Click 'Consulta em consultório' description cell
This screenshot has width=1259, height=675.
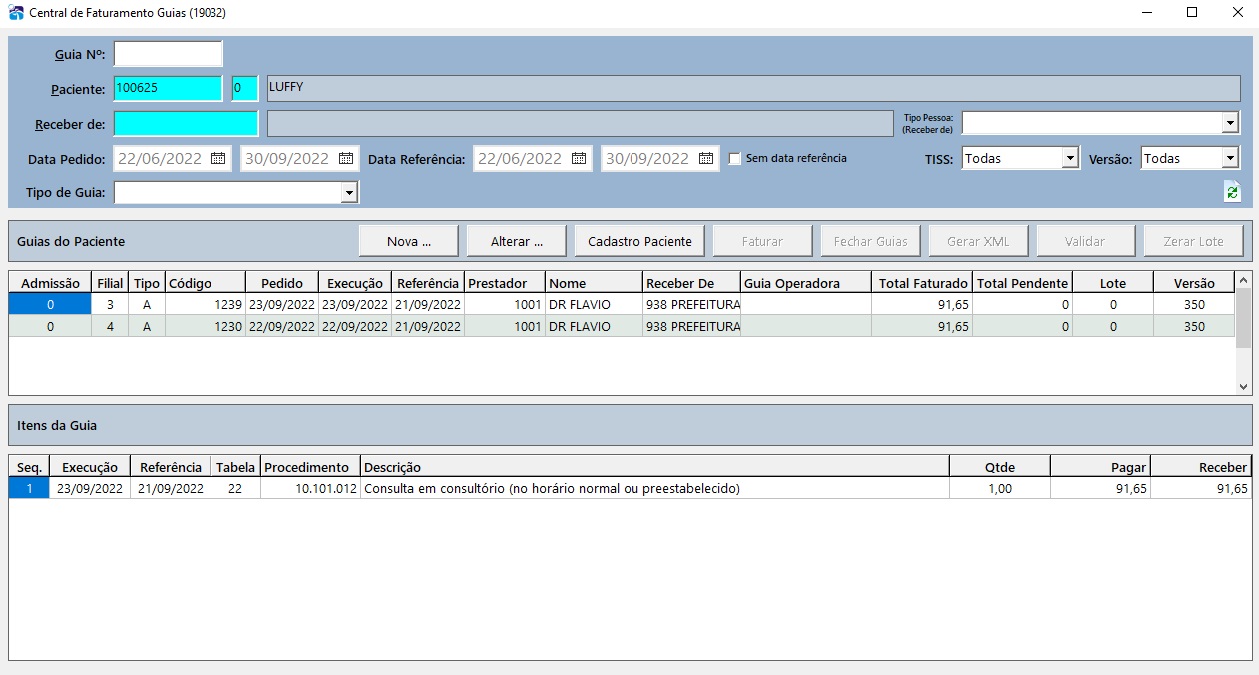[654, 488]
